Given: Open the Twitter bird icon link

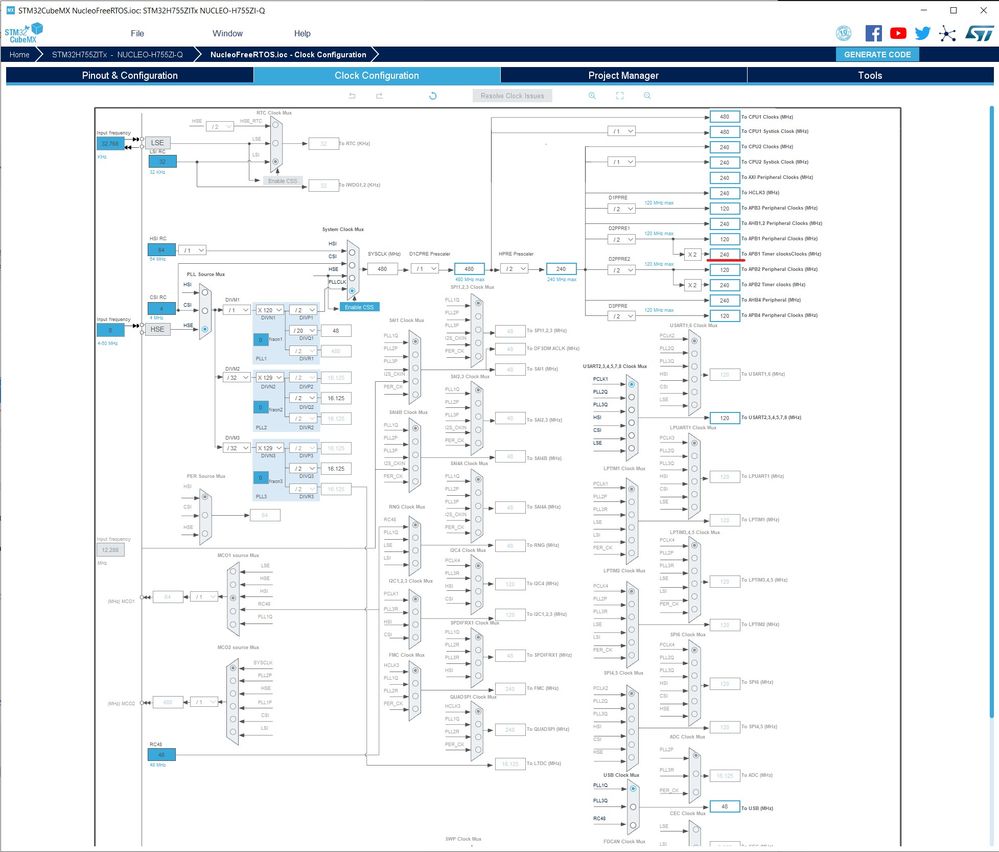Looking at the screenshot, I should 923,33.
